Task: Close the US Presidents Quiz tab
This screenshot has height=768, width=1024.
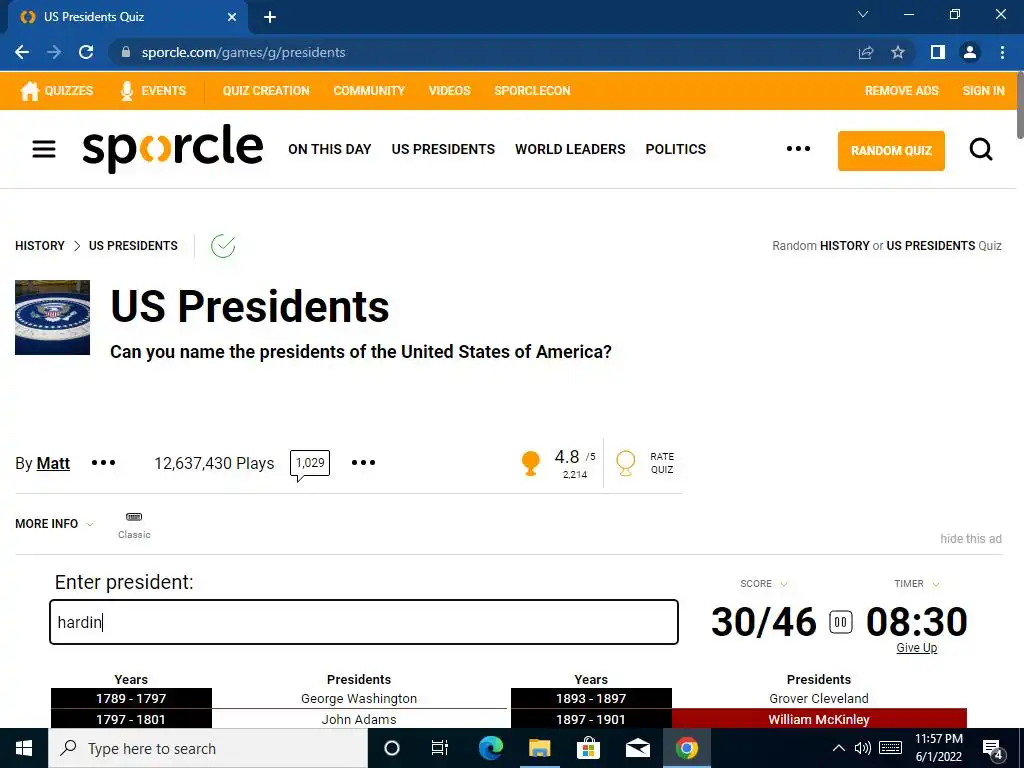Action: (x=232, y=17)
